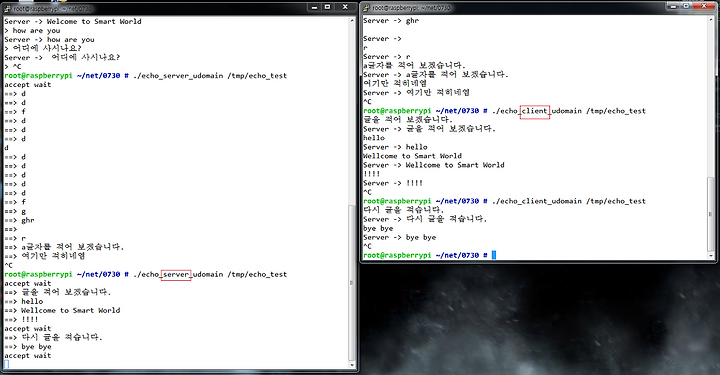Click the left terminal scrollbar thumb
Image resolution: width=720 pixels, height=375 pixels.
(x=352, y=282)
